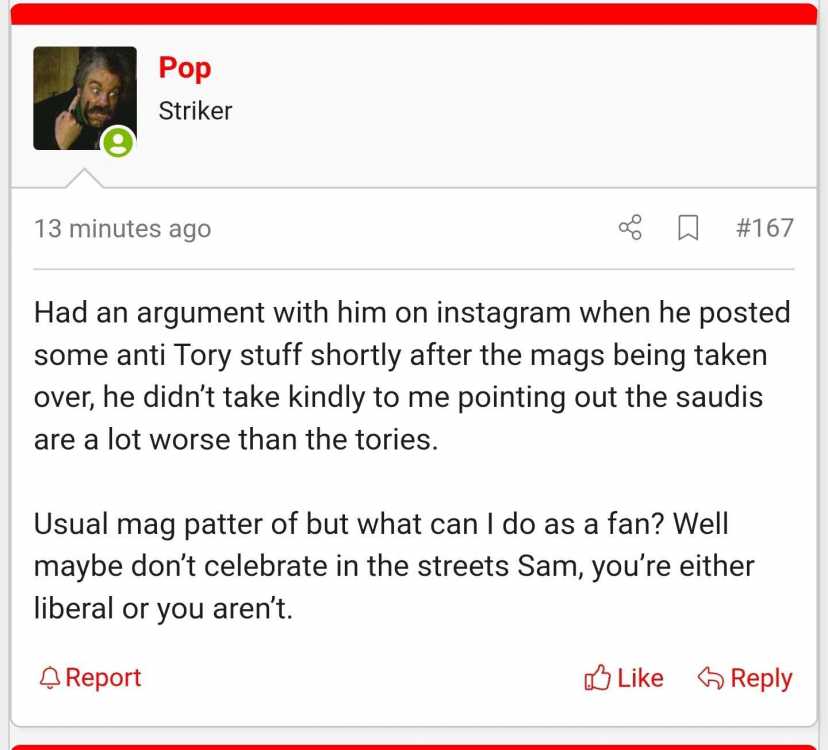Image resolution: width=828 pixels, height=750 pixels.
Task: Click the Striker user title
Action: click(x=195, y=111)
